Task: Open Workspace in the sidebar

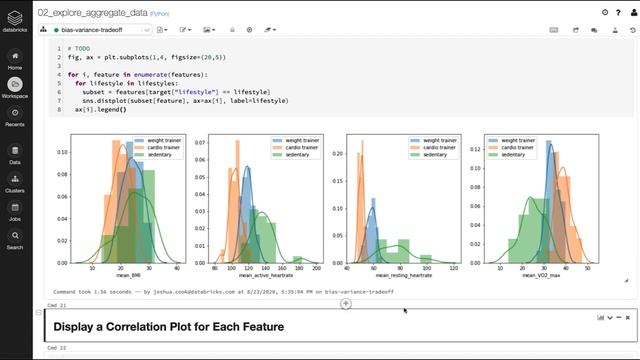Action: (x=15, y=88)
